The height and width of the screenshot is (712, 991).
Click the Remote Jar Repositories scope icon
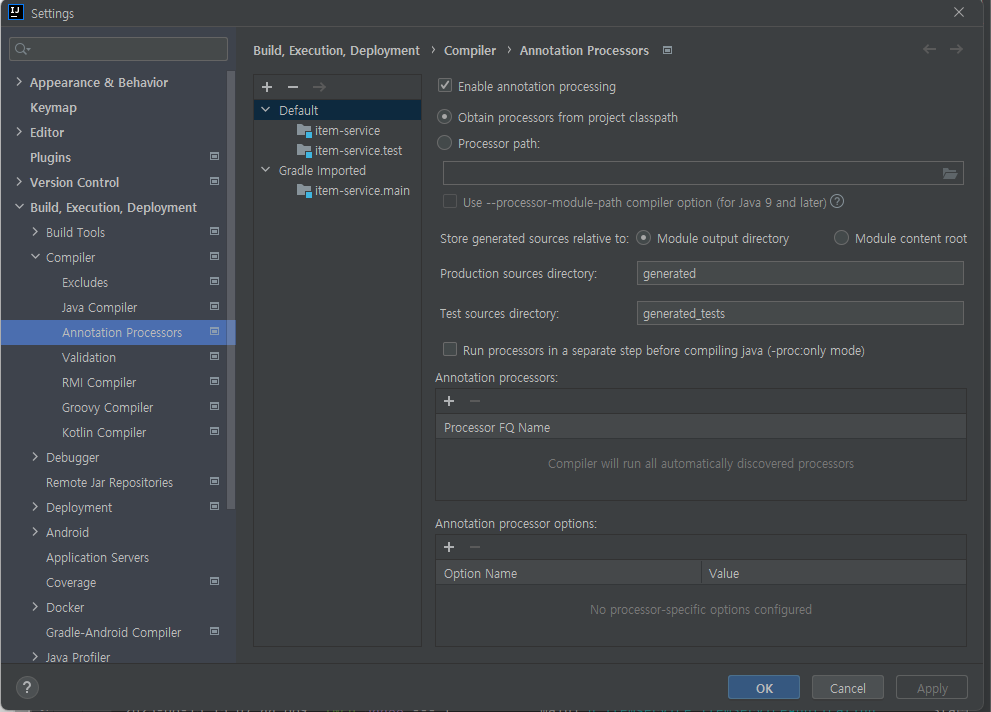pos(214,481)
